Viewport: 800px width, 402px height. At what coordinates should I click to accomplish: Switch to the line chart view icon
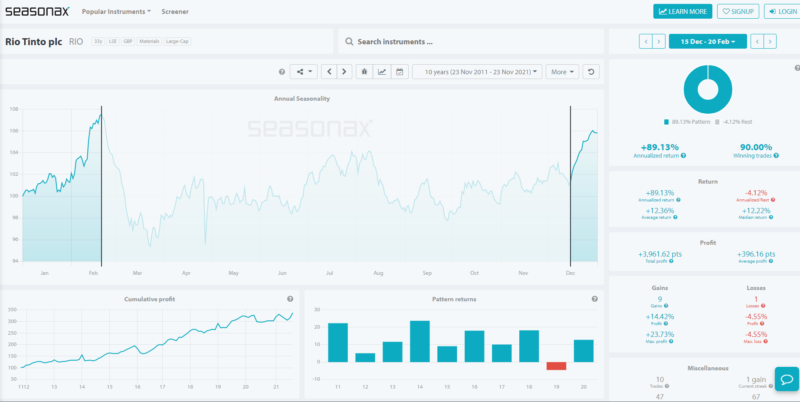click(382, 72)
